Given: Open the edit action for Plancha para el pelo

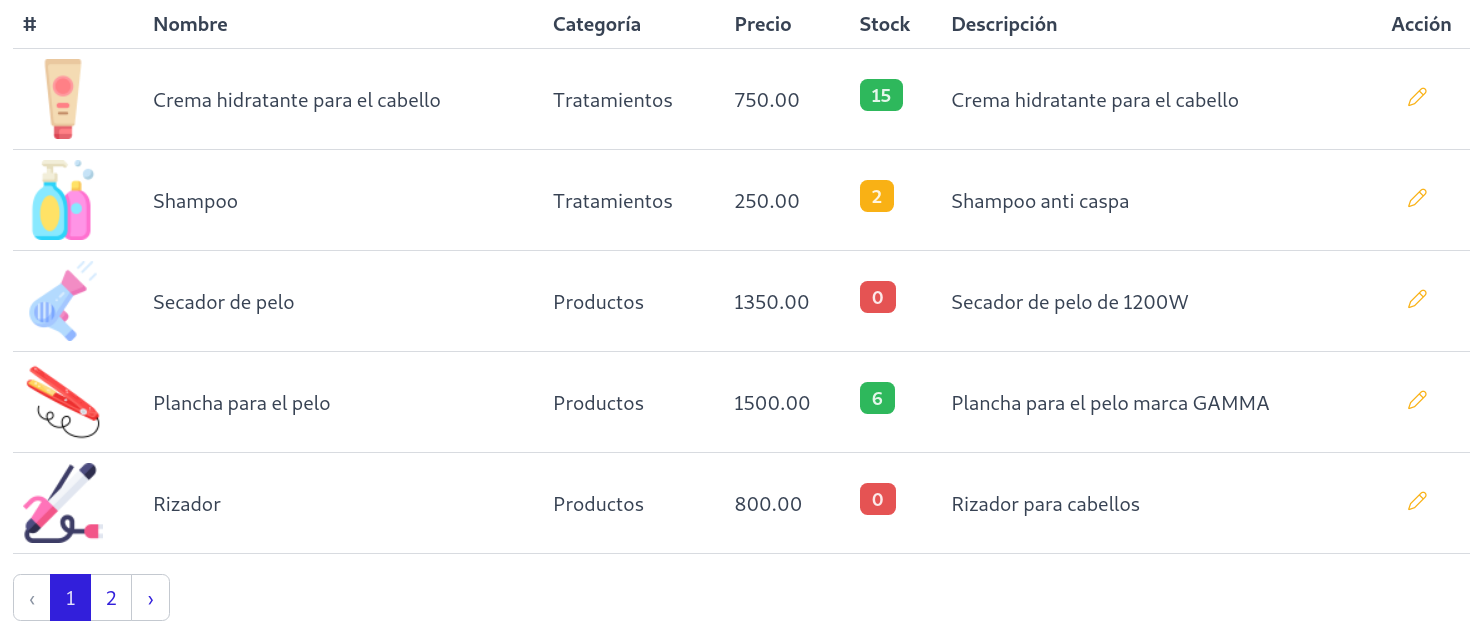Looking at the screenshot, I should pos(1417,400).
